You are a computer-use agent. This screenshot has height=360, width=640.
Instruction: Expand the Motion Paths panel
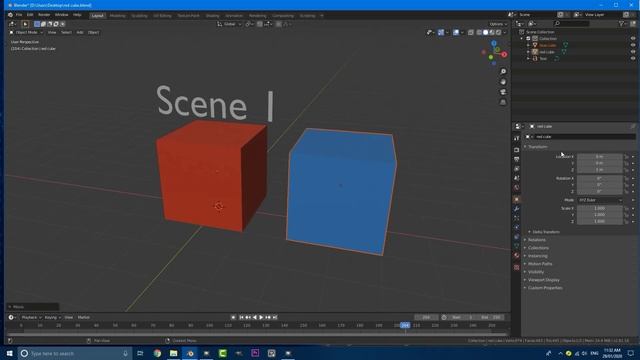click(540, 264)
